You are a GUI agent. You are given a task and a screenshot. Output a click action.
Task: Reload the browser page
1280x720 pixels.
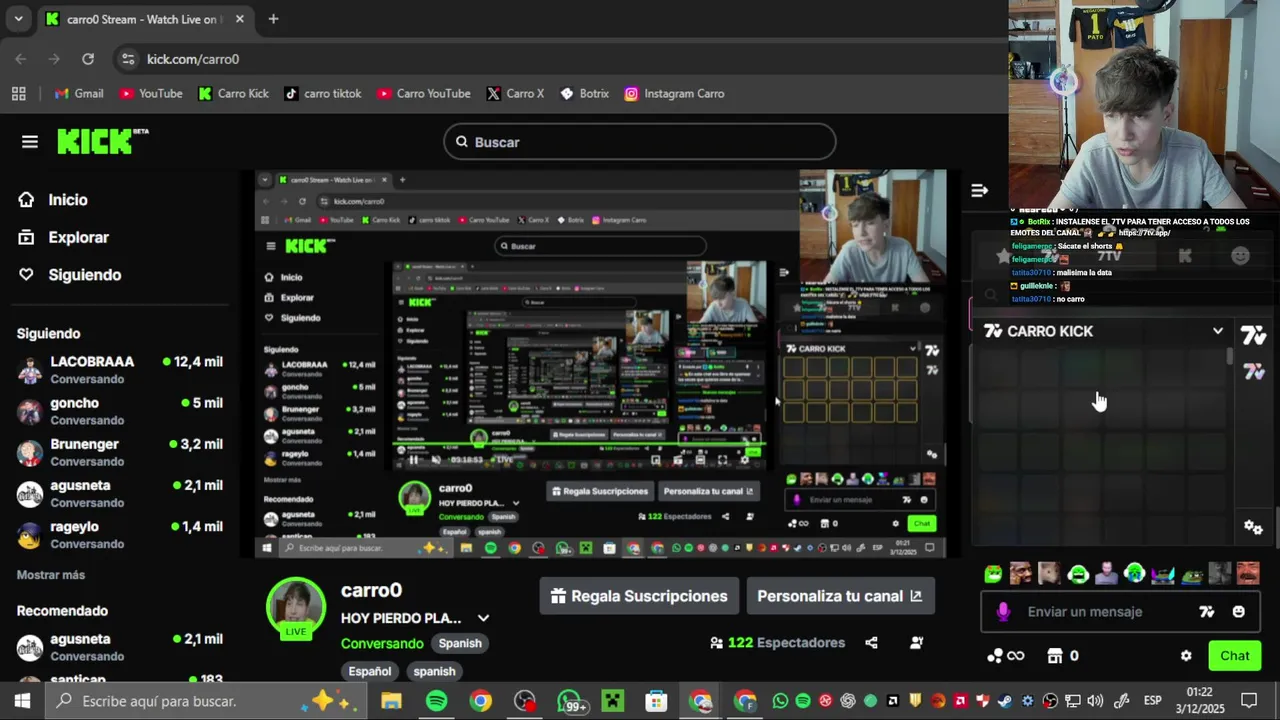[x=88, y=59]
